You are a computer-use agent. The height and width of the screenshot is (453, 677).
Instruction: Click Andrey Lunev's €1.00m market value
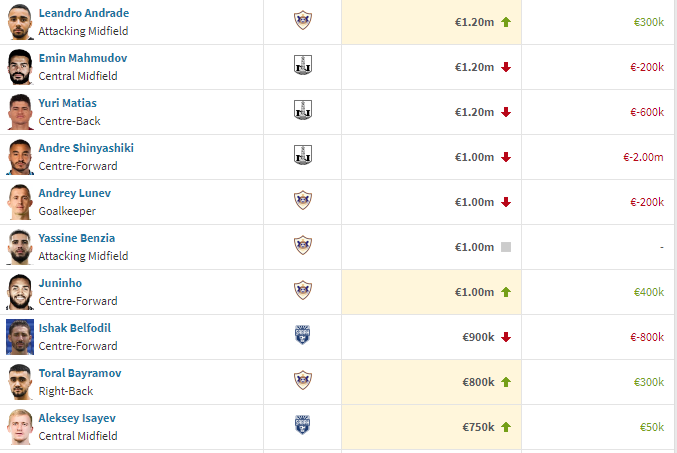[474, 202]
